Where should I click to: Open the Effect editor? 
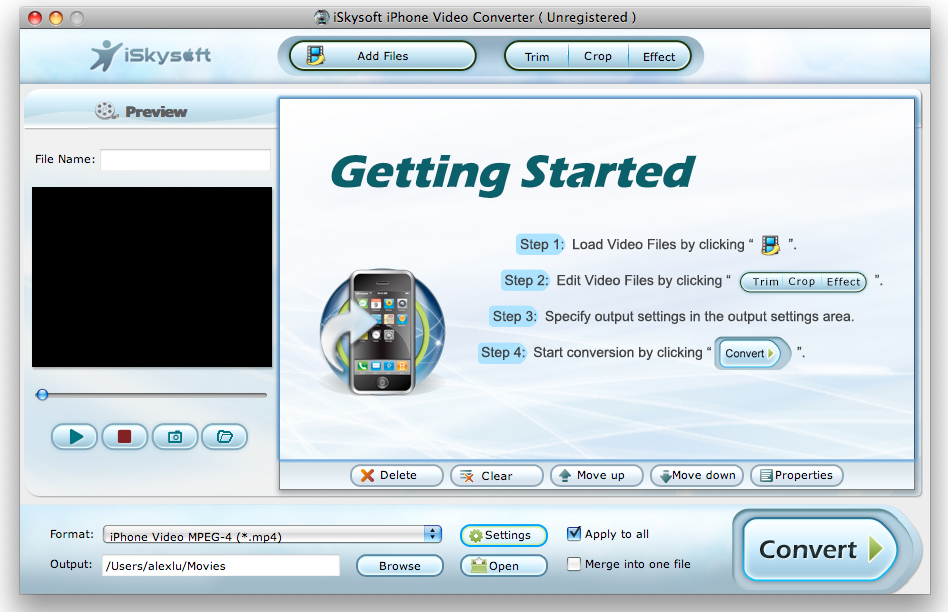coord(659,56)
